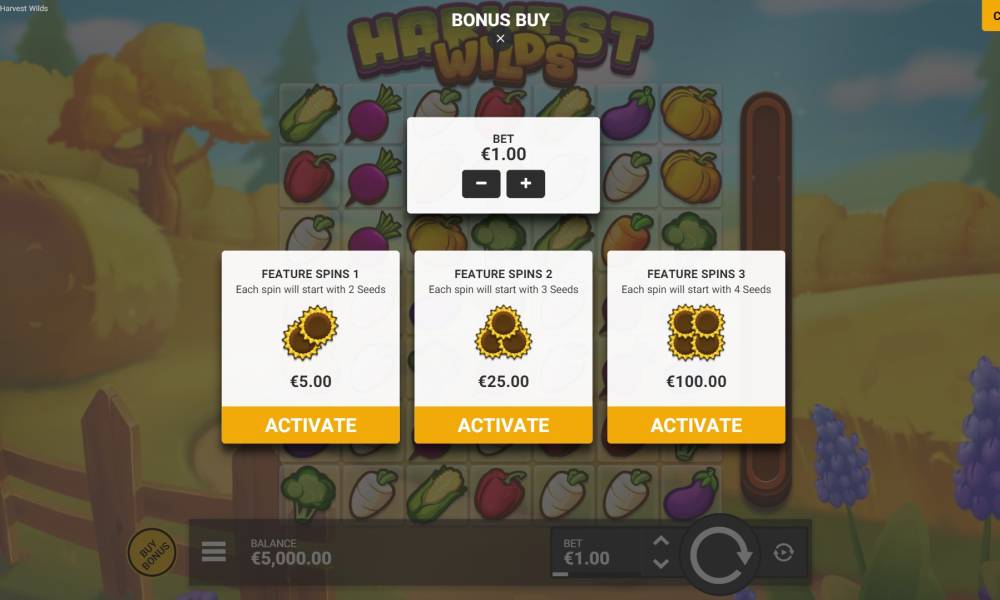Open autoplay settings icon
The image size is (1000, 600).
pos(783,552)
